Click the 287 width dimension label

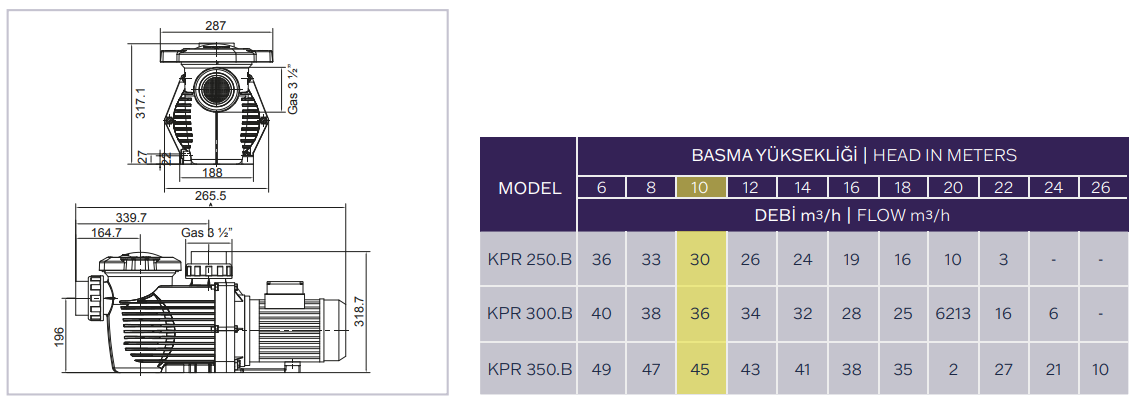(x=216, y=25)
